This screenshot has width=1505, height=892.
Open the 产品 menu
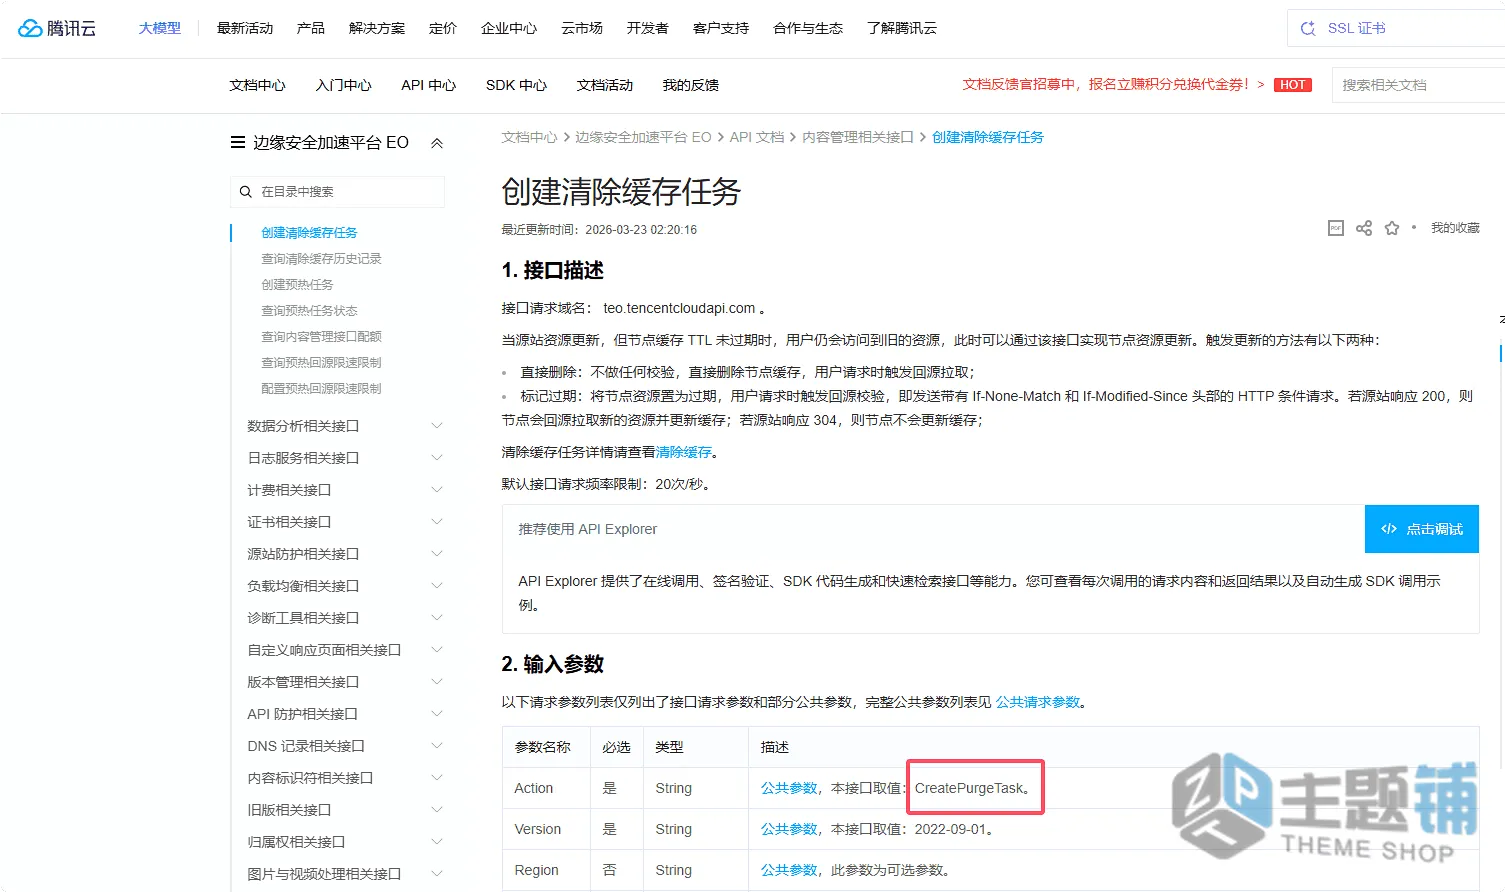[311, 28]
